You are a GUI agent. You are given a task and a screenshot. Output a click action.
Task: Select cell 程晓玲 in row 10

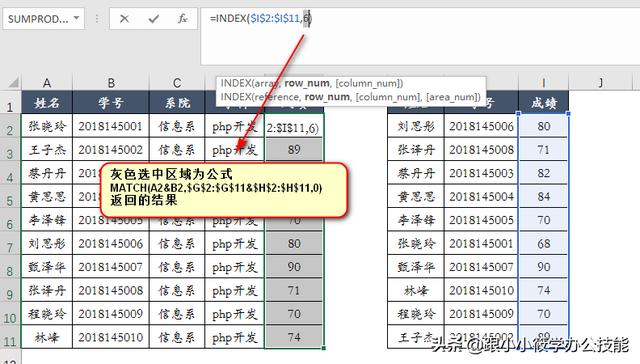47,314
